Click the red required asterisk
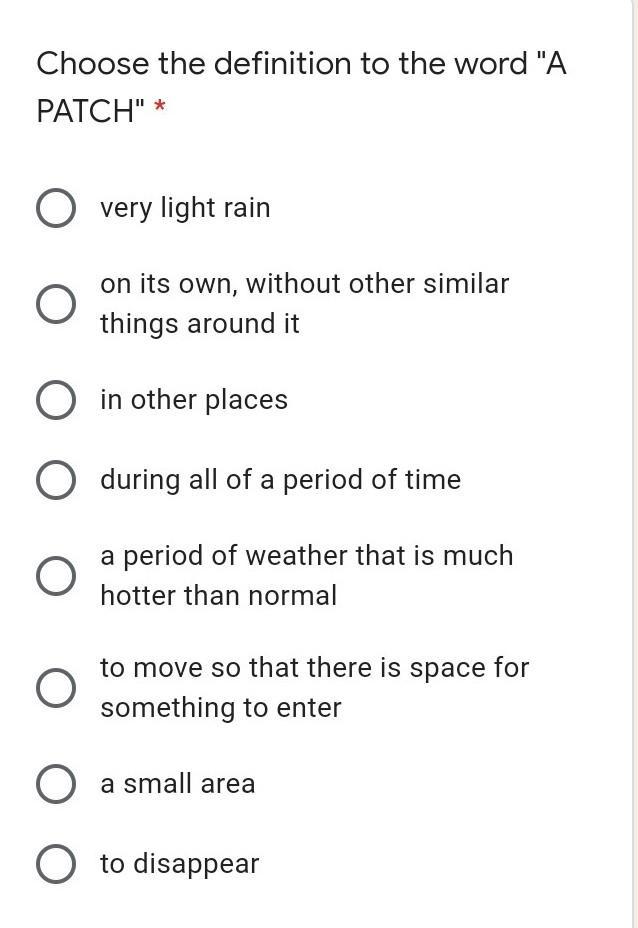The image size is (638, 928). [x=159, y=110]
